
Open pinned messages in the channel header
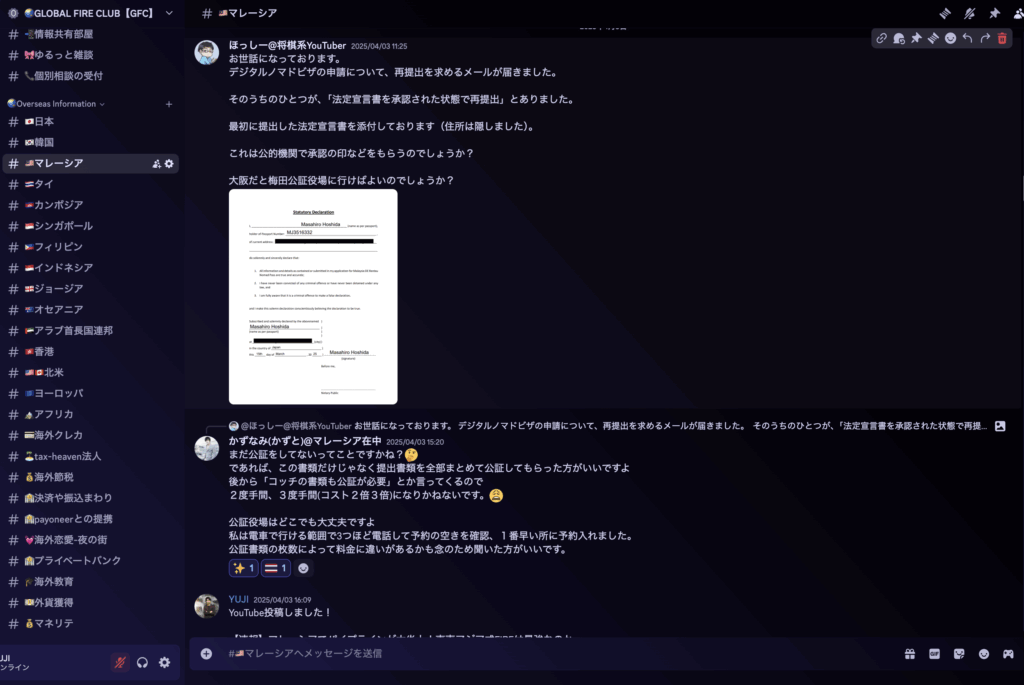(994, 13)
